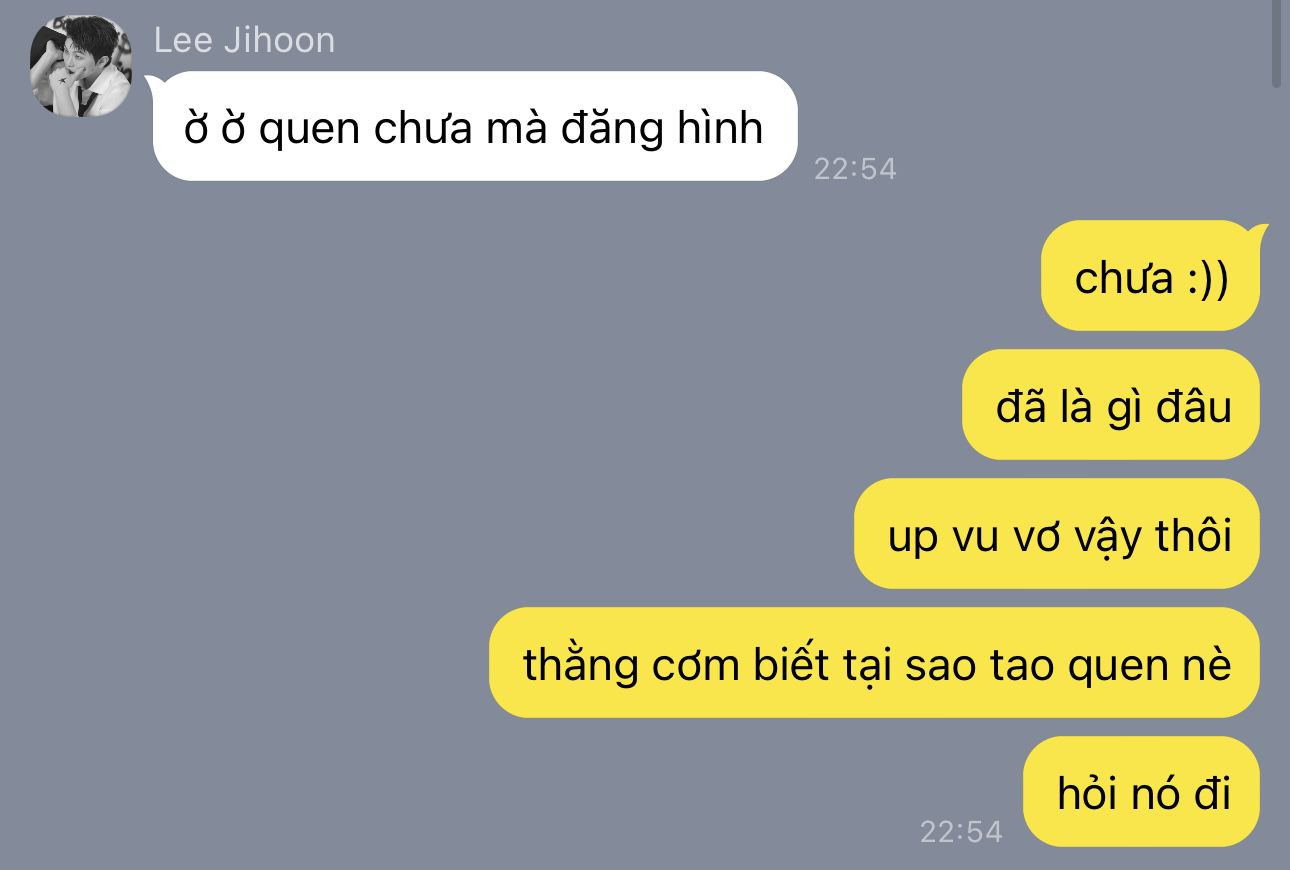
Task: Click the 22:54 timestamp beside 'hỏi nó đi'
Action: click(x=961, y=832)
